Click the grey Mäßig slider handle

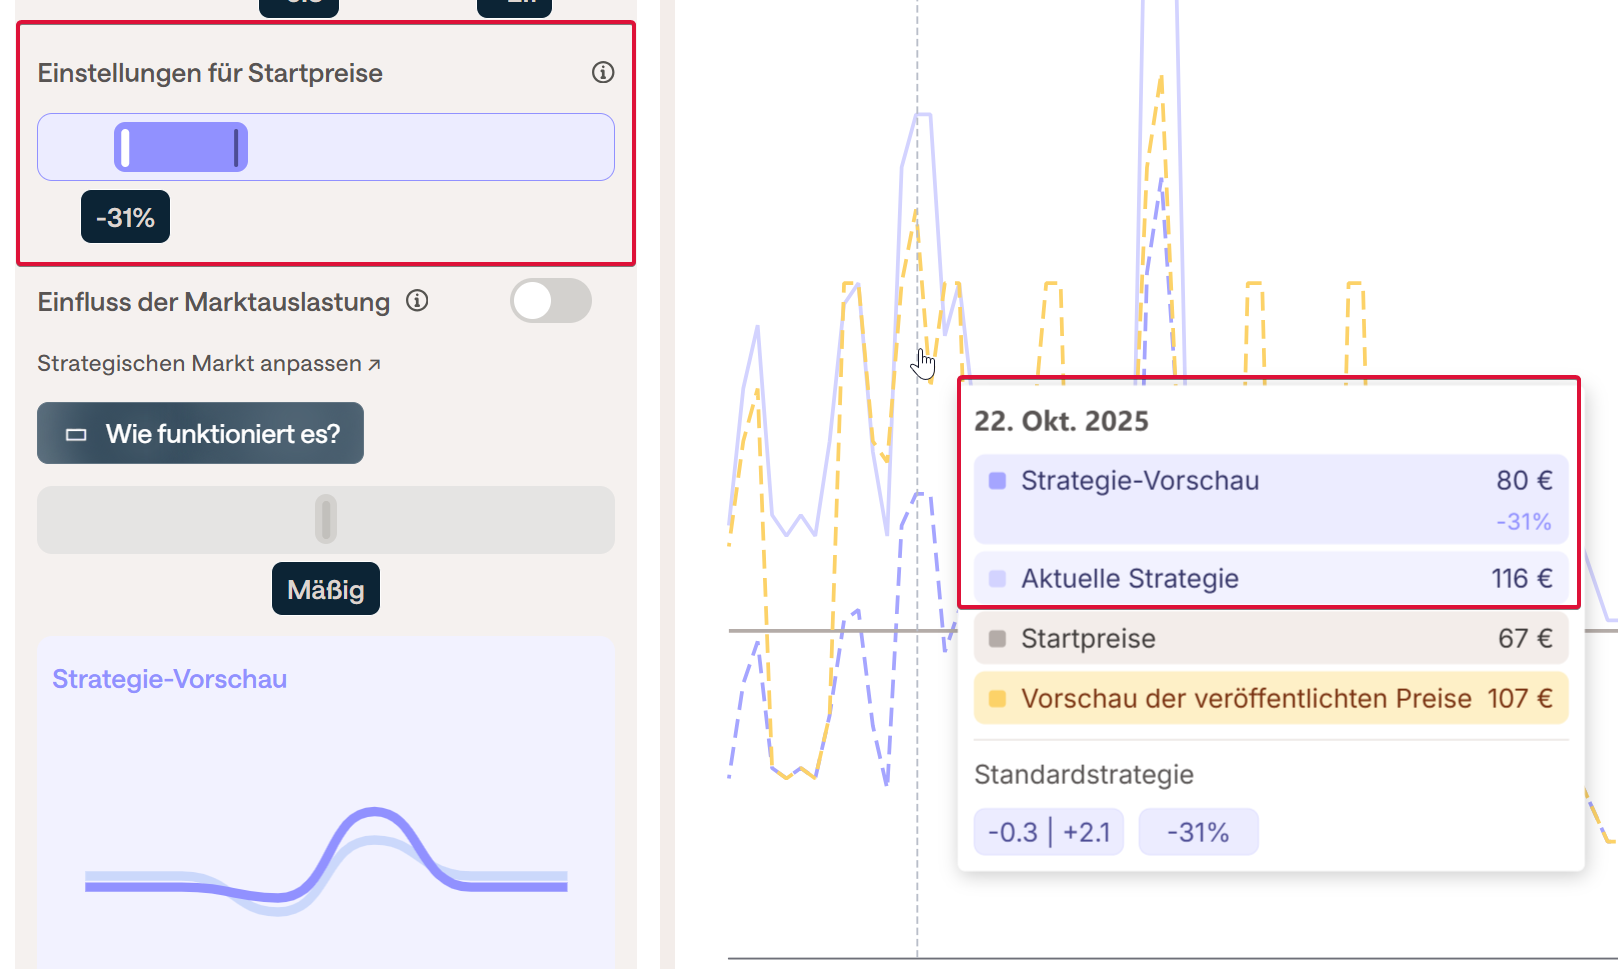coord(325,519)
